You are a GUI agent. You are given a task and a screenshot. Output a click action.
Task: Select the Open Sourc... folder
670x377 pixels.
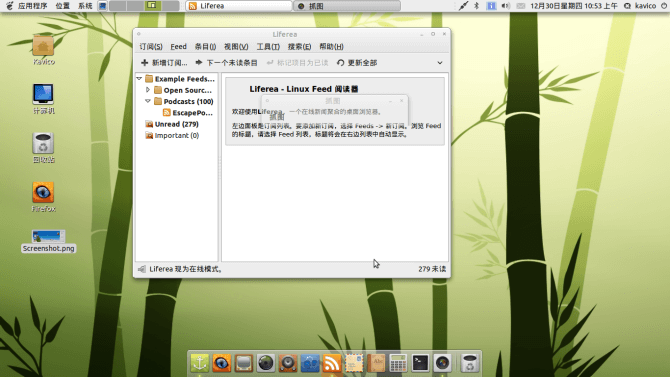click(182, 90)
